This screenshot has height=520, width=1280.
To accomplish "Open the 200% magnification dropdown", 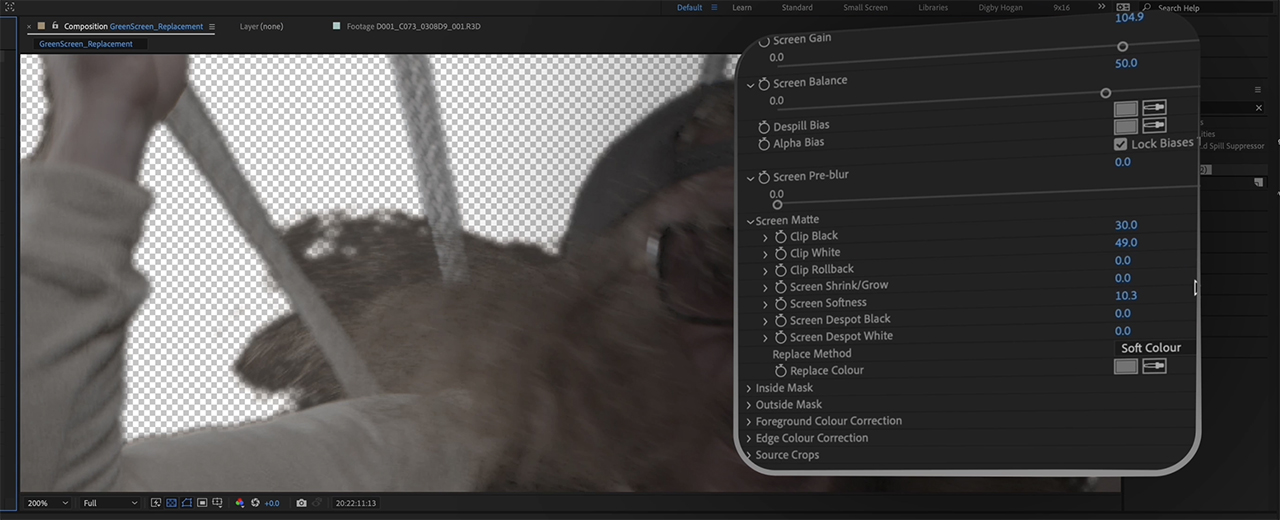I will 48,503.
